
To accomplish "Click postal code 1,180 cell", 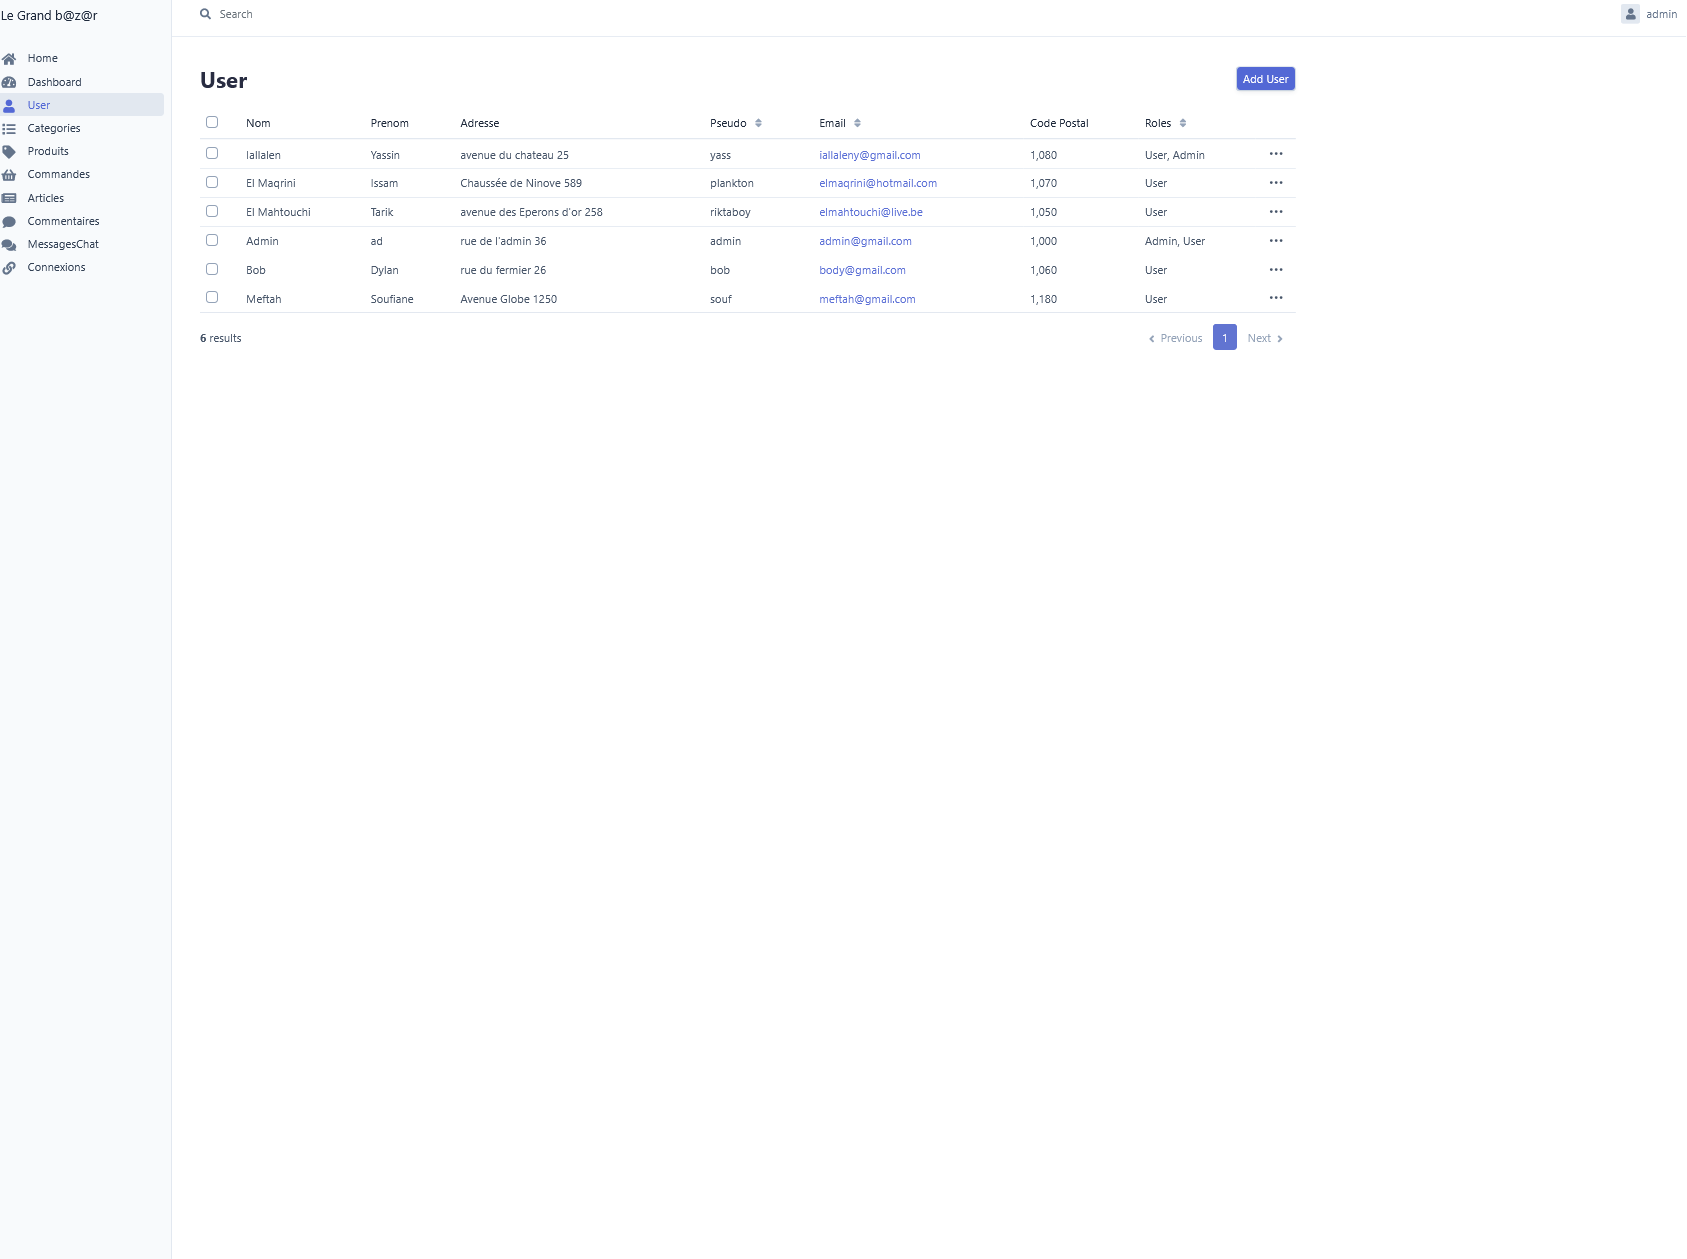I will coord(1043,299).
